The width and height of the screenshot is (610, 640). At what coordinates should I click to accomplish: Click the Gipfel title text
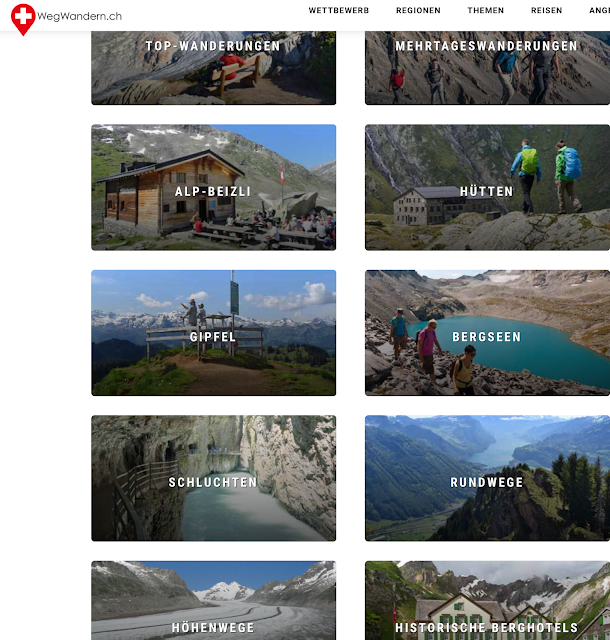point(213,337)
